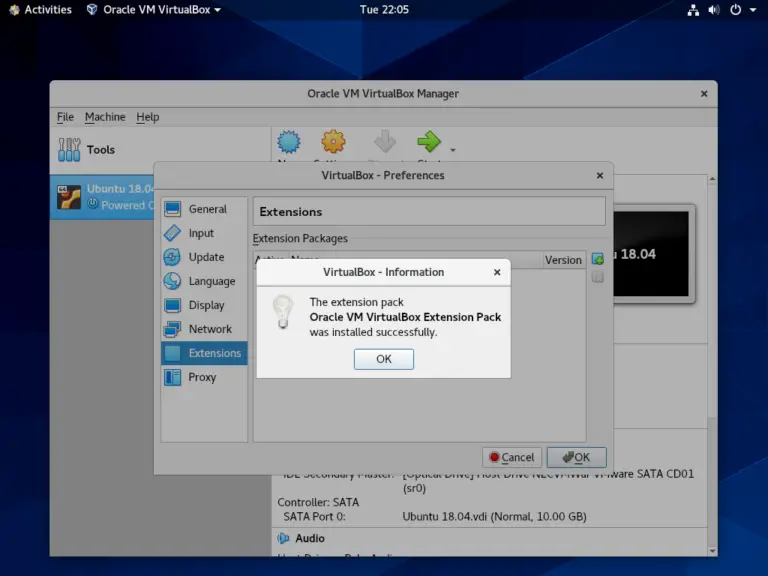Expand the system menu arrow in top bar
768x576 pixels.
coord(753,10)
